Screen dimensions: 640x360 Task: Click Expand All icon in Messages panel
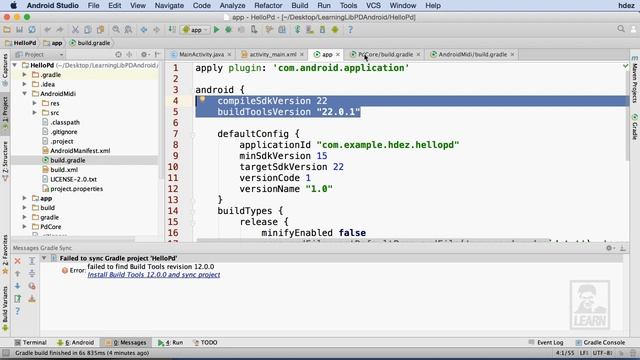pos(32,261)
